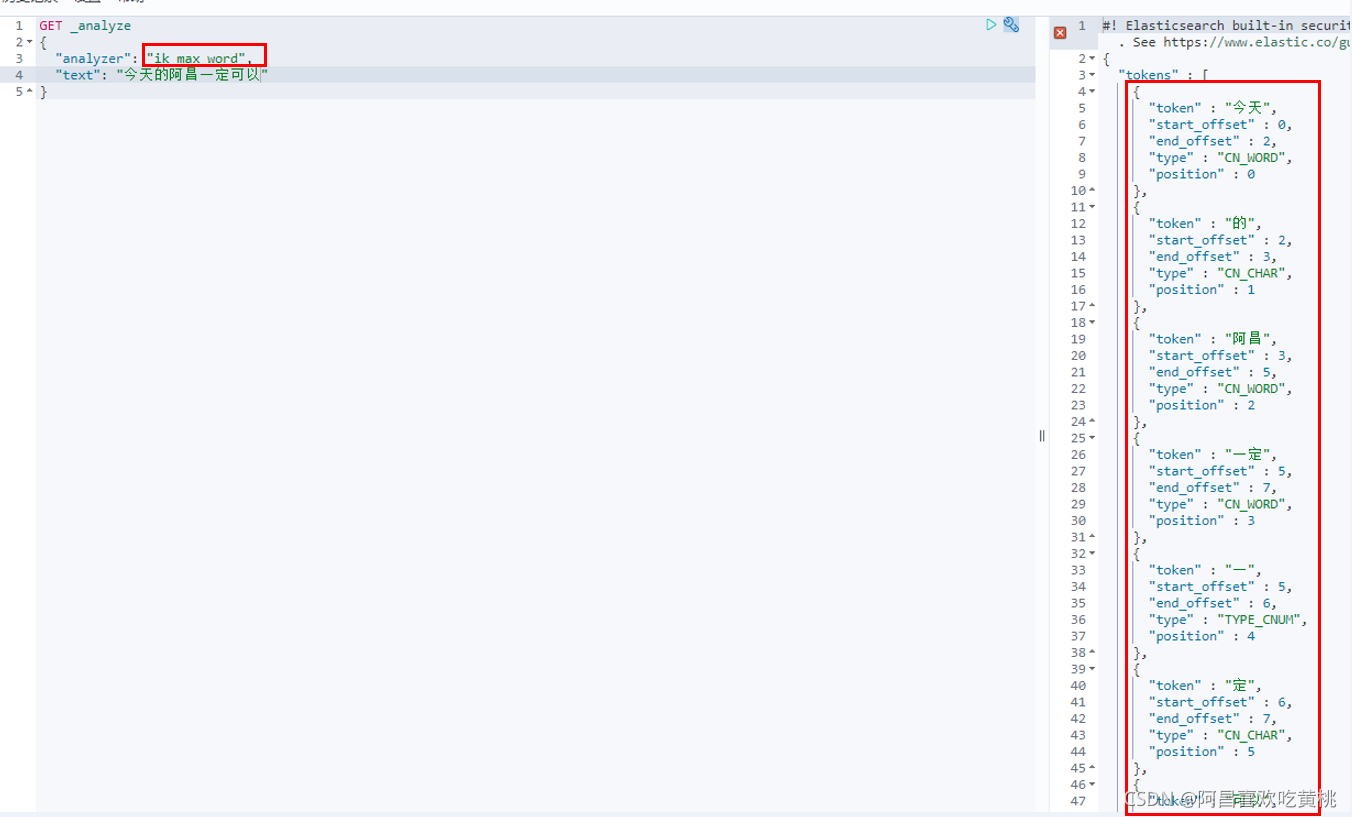Click the token value "今天"
The image size is (1352, 817).
point(1250,108)
